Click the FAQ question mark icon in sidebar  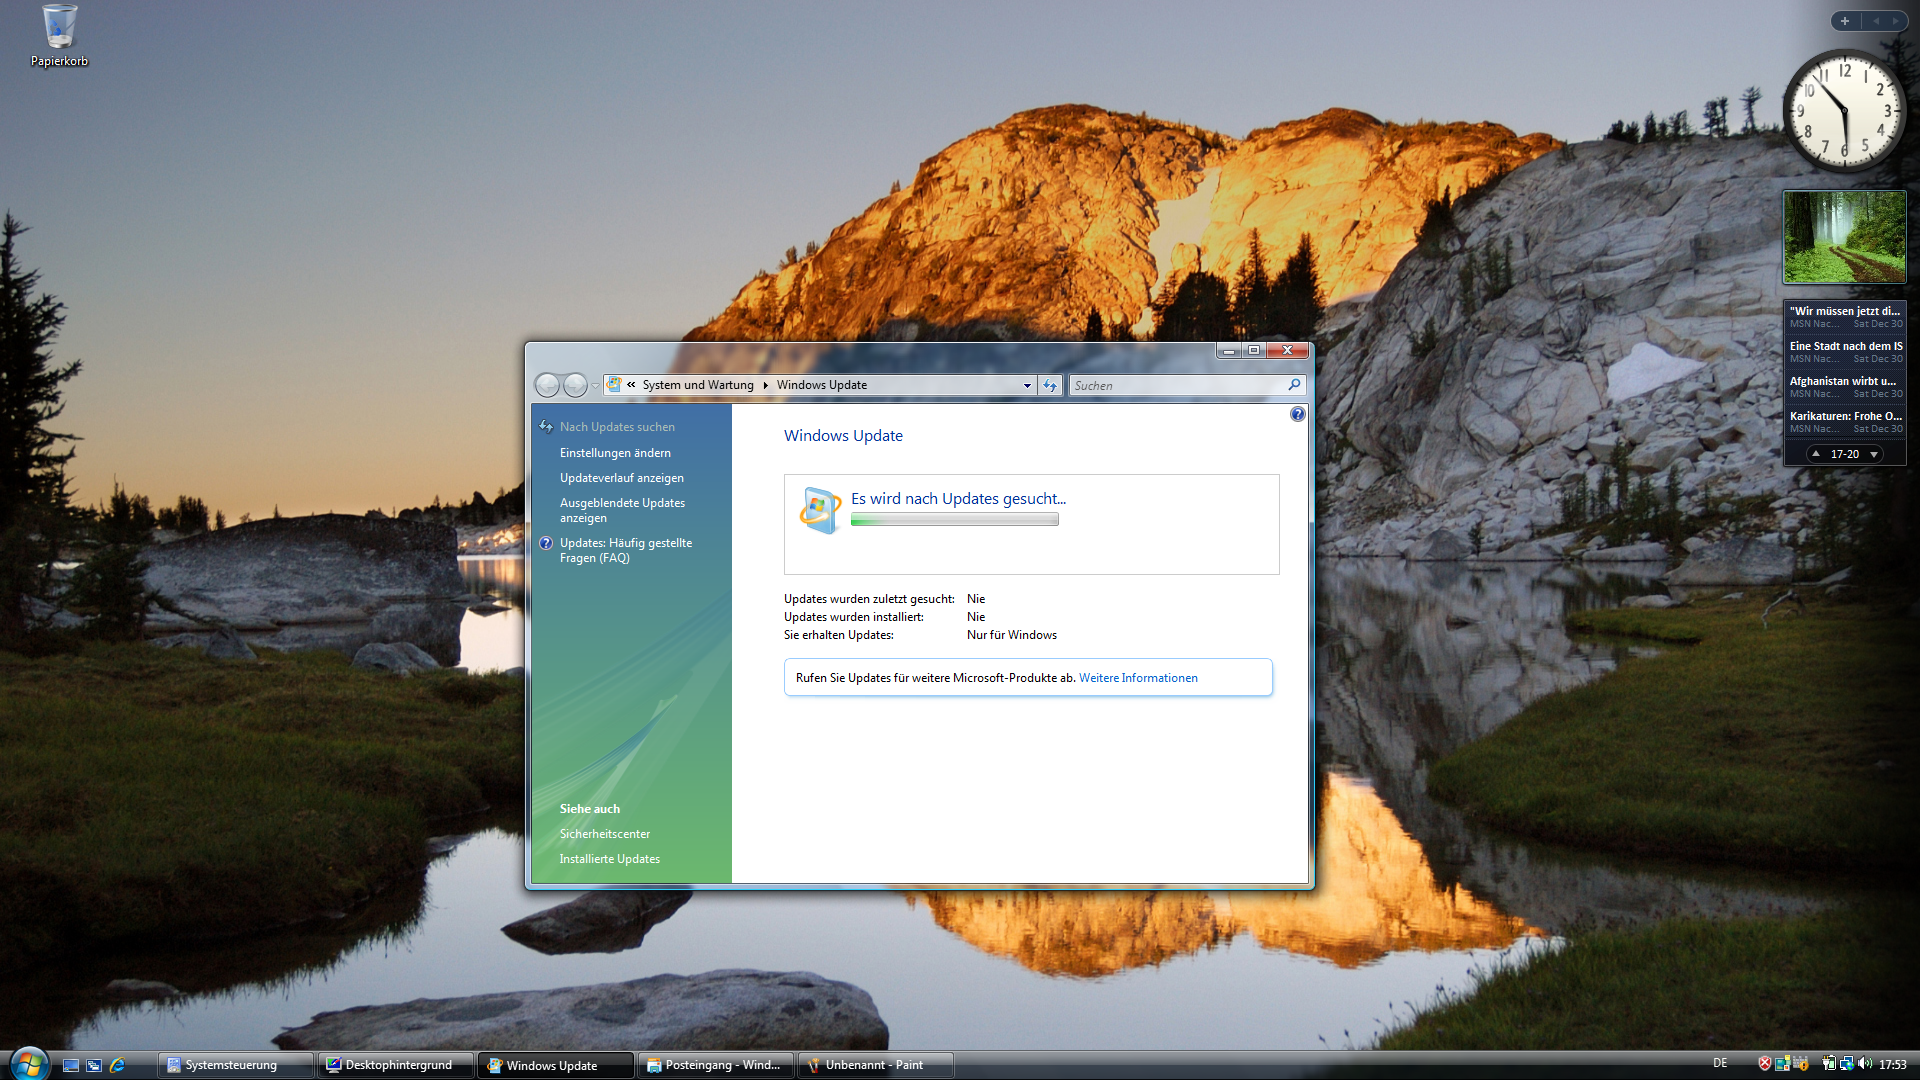tap(546, 544)
